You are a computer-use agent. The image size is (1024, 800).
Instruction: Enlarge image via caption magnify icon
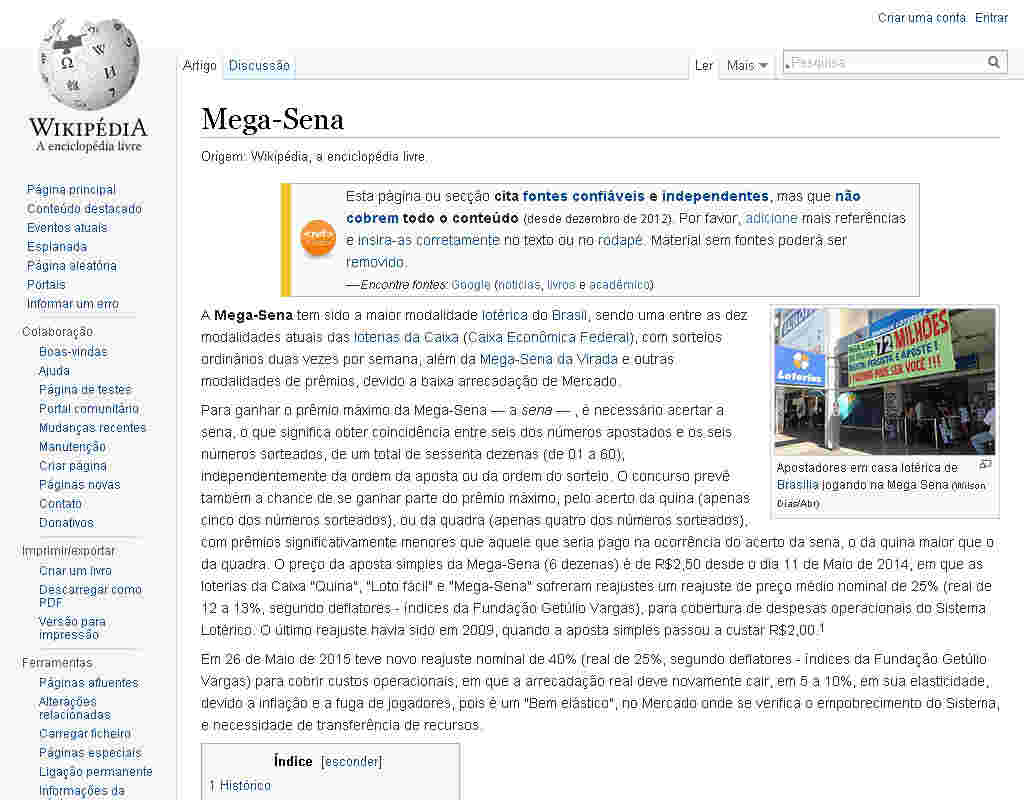pos(985,464)
